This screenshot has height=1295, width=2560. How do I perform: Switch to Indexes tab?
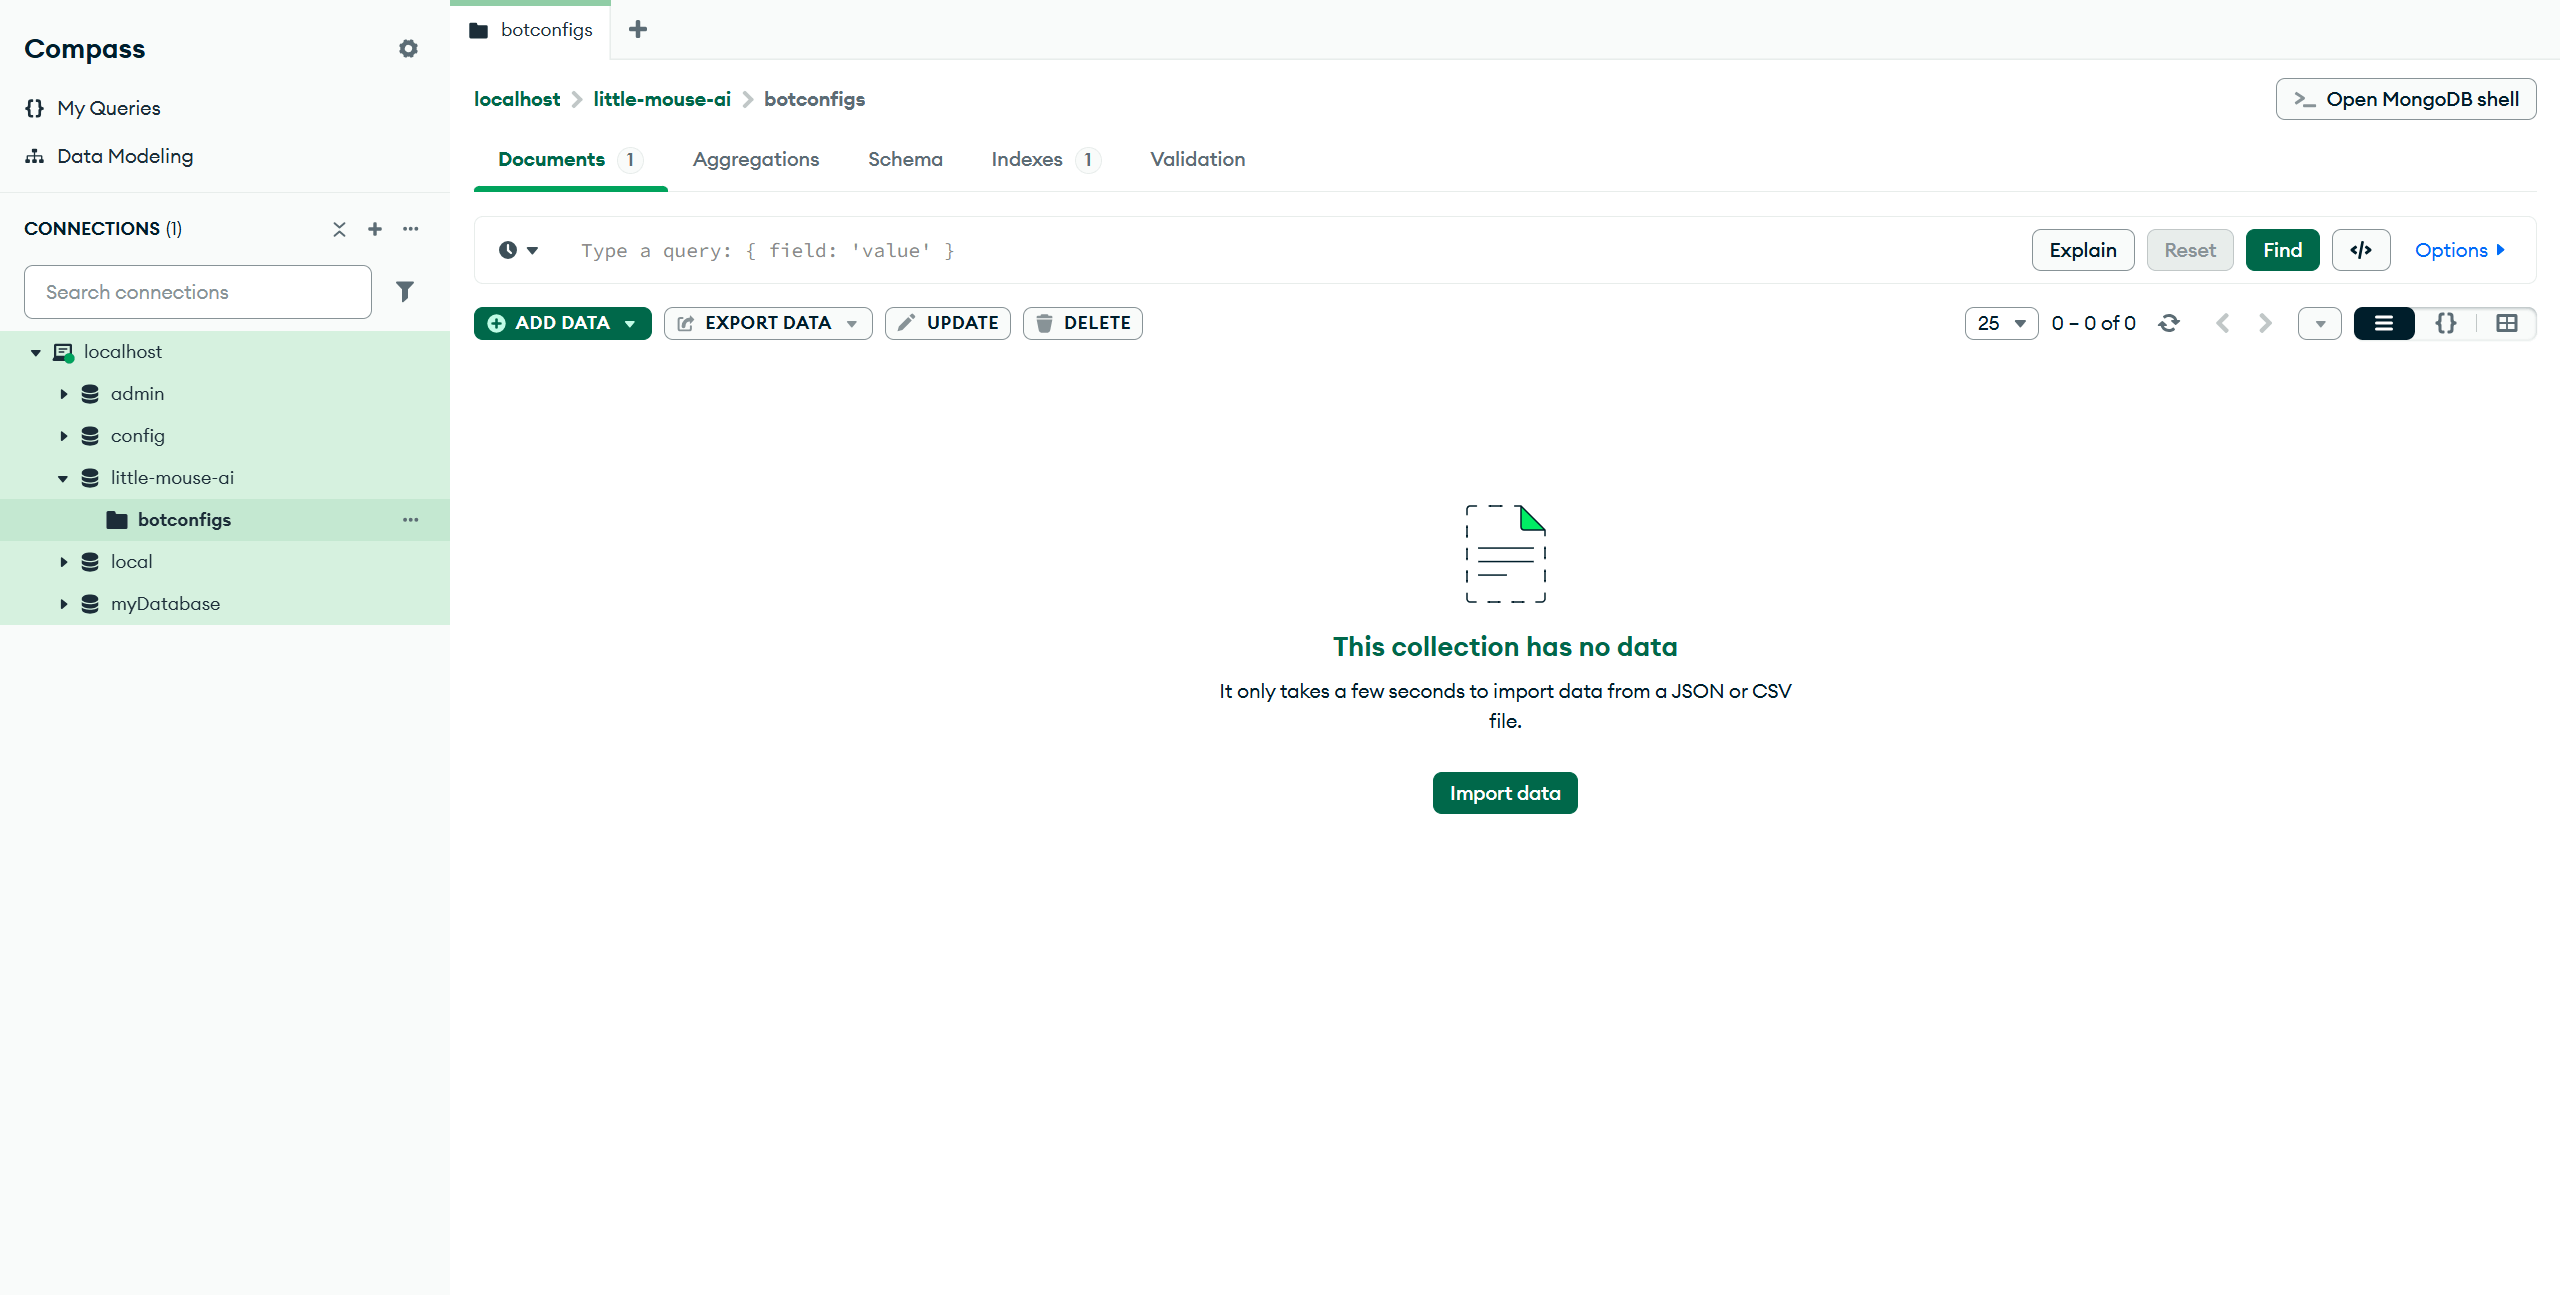pyautogui.click(x=1046, y=160)
